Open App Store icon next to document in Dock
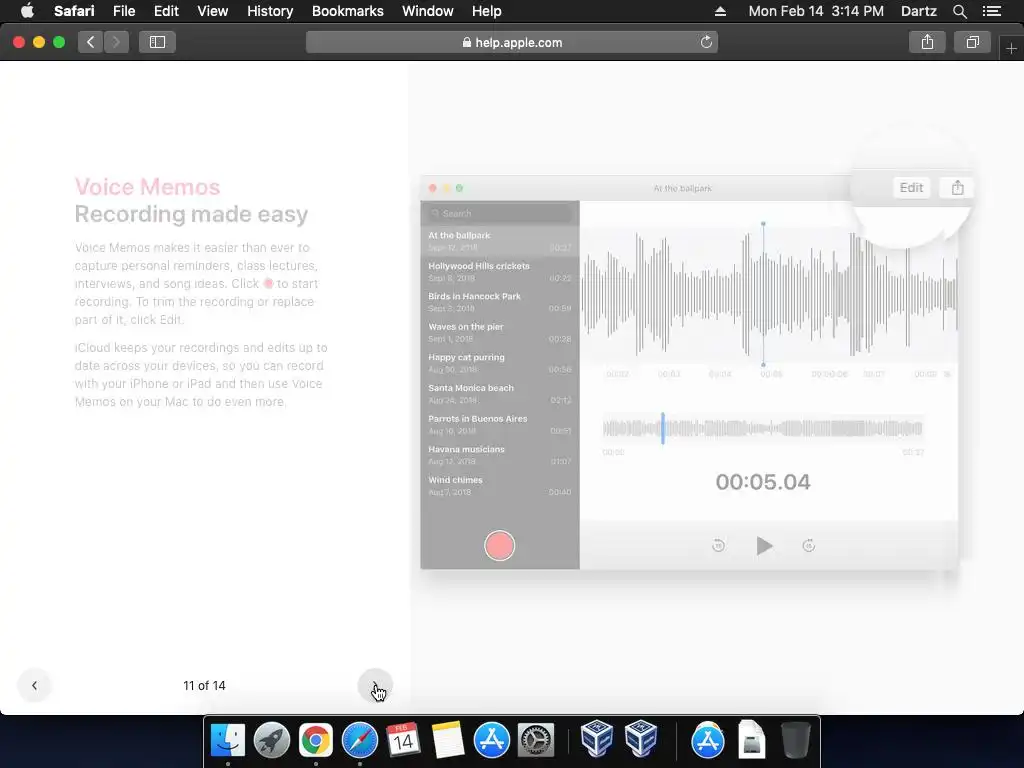 pos(708,740)
